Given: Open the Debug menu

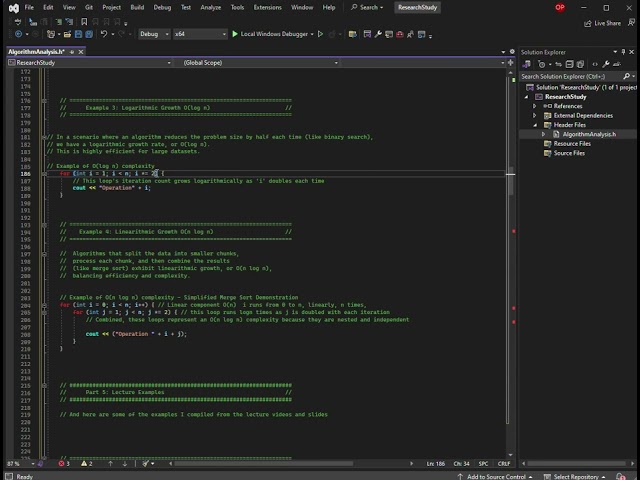Looking at the screenshot, I should pyautogui.click(x=162, y=7).
